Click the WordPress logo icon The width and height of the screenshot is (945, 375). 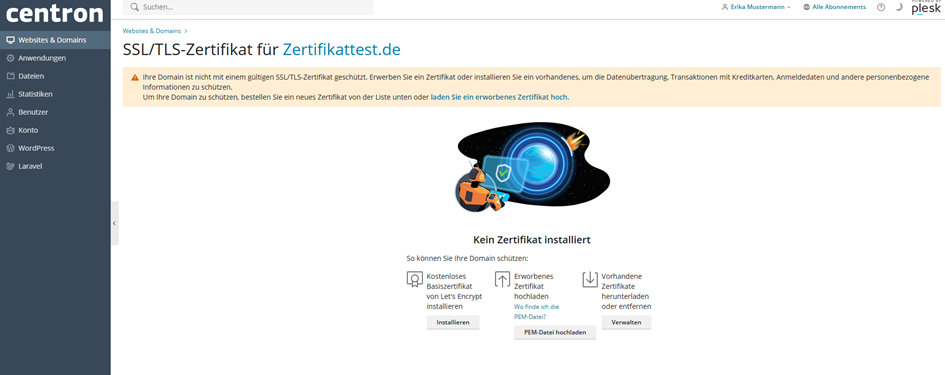[10, 148]
